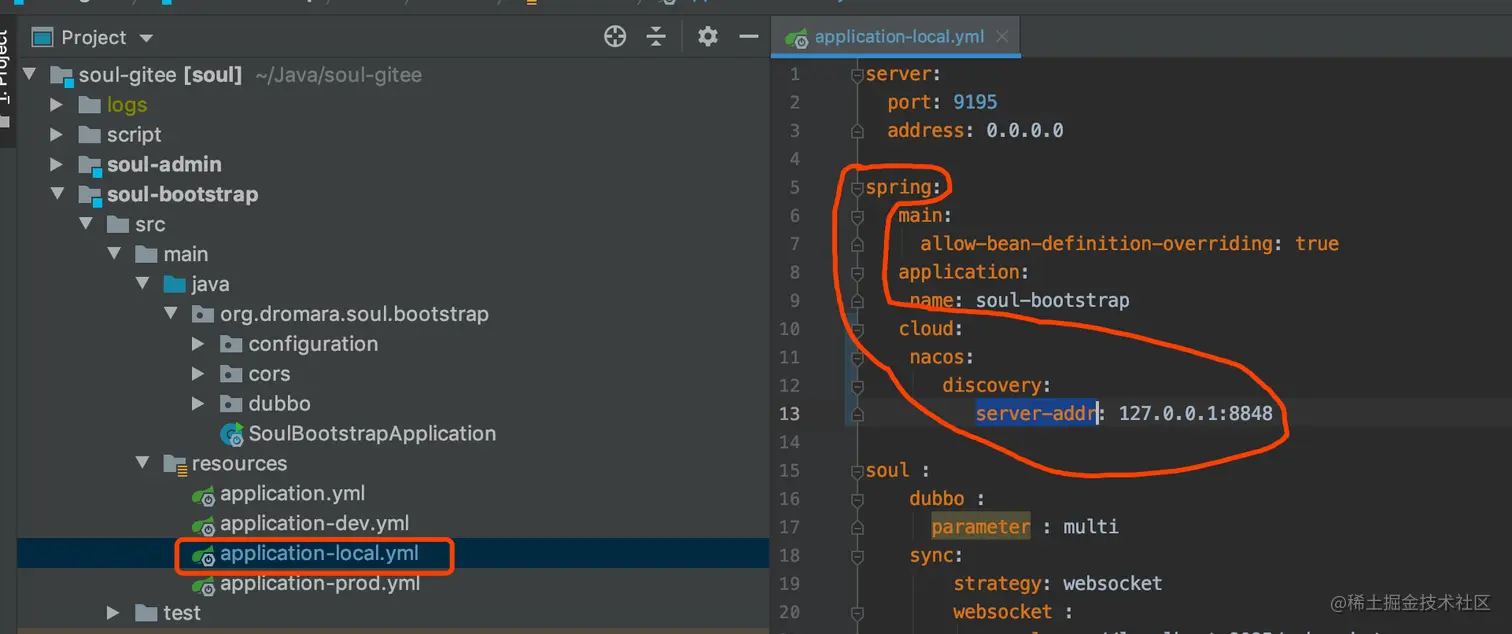The width and height of the screenshot is (1512, 634).
Task: Open application-prod.yml file
Action: [x=320, y=584]
